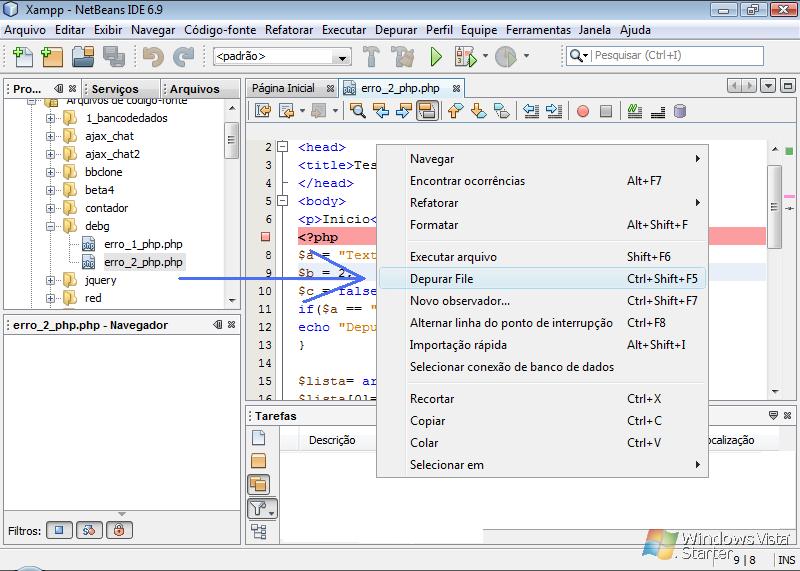Collapse the debg folder
This screenshot has width=800, height=571.
tap(50, 226)
